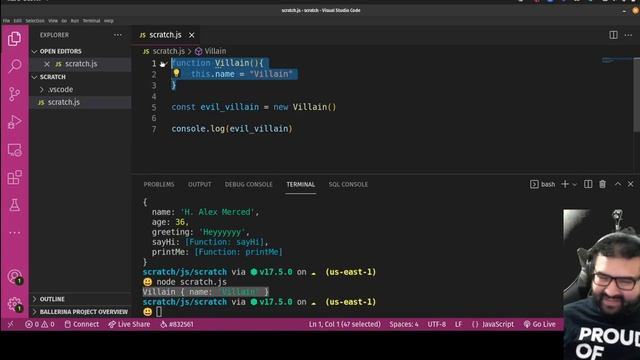The image size is (640, 360).
Task: Switch to the TERMINAL tab
Action: [x=300, y=184]
